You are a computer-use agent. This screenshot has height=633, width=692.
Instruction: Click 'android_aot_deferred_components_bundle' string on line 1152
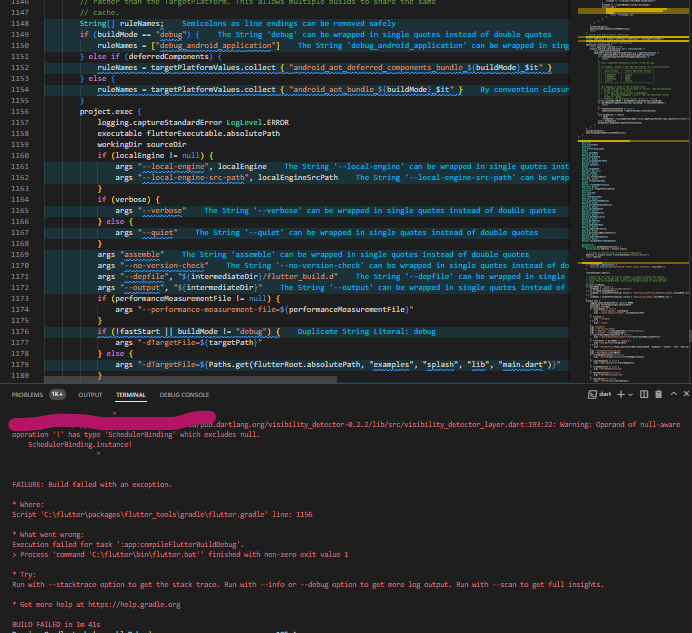point(379,68)
